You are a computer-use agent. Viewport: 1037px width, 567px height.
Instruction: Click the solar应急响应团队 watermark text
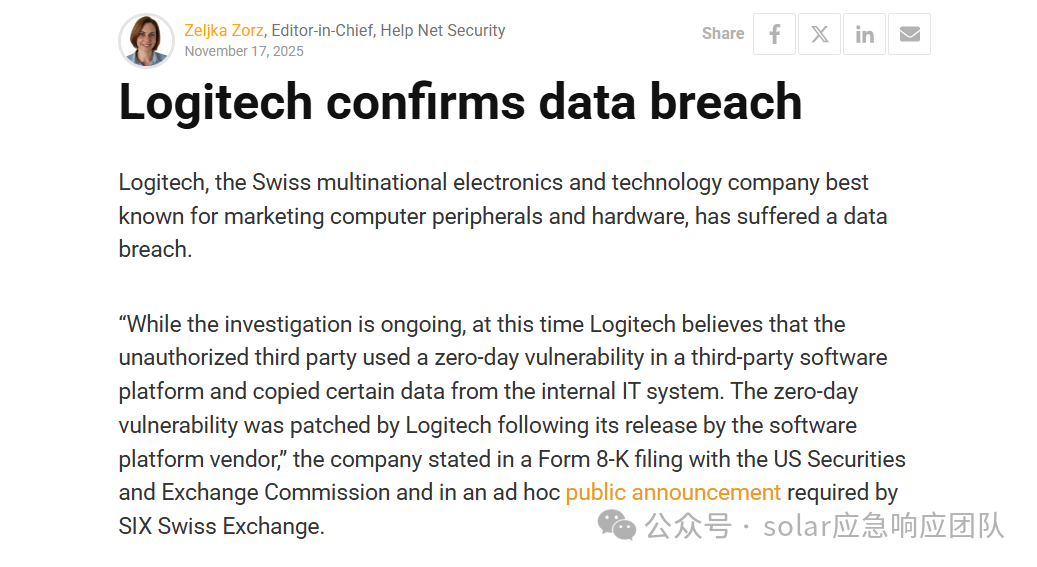[884, 526]
